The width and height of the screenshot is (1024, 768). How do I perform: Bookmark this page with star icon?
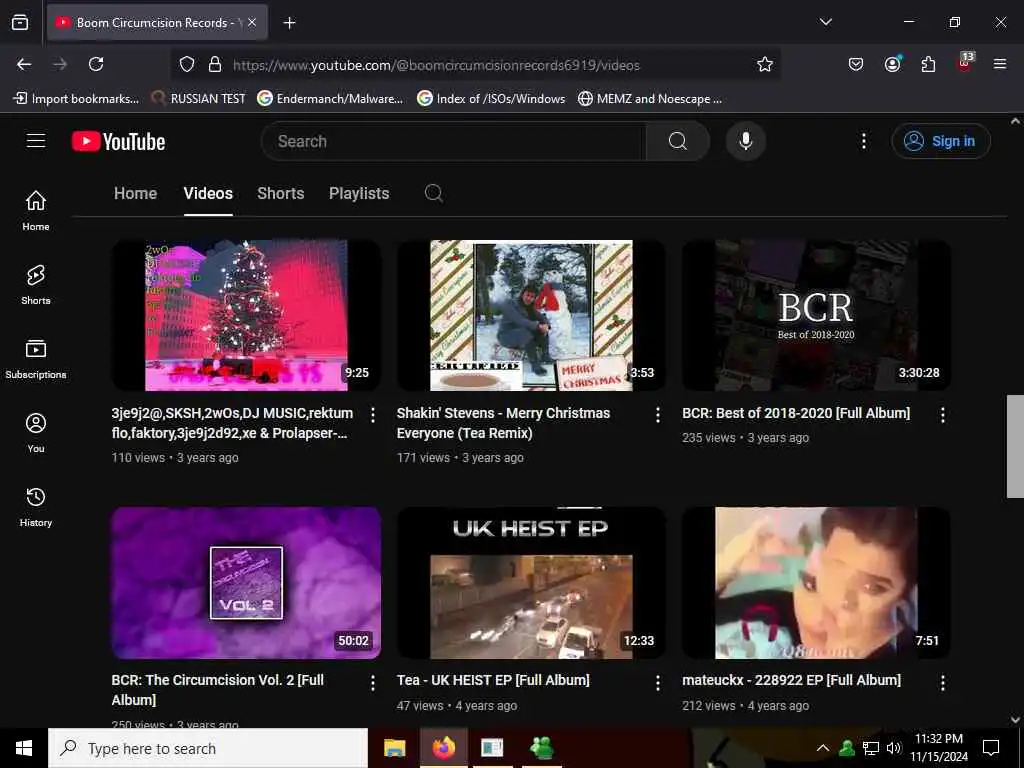765,64
